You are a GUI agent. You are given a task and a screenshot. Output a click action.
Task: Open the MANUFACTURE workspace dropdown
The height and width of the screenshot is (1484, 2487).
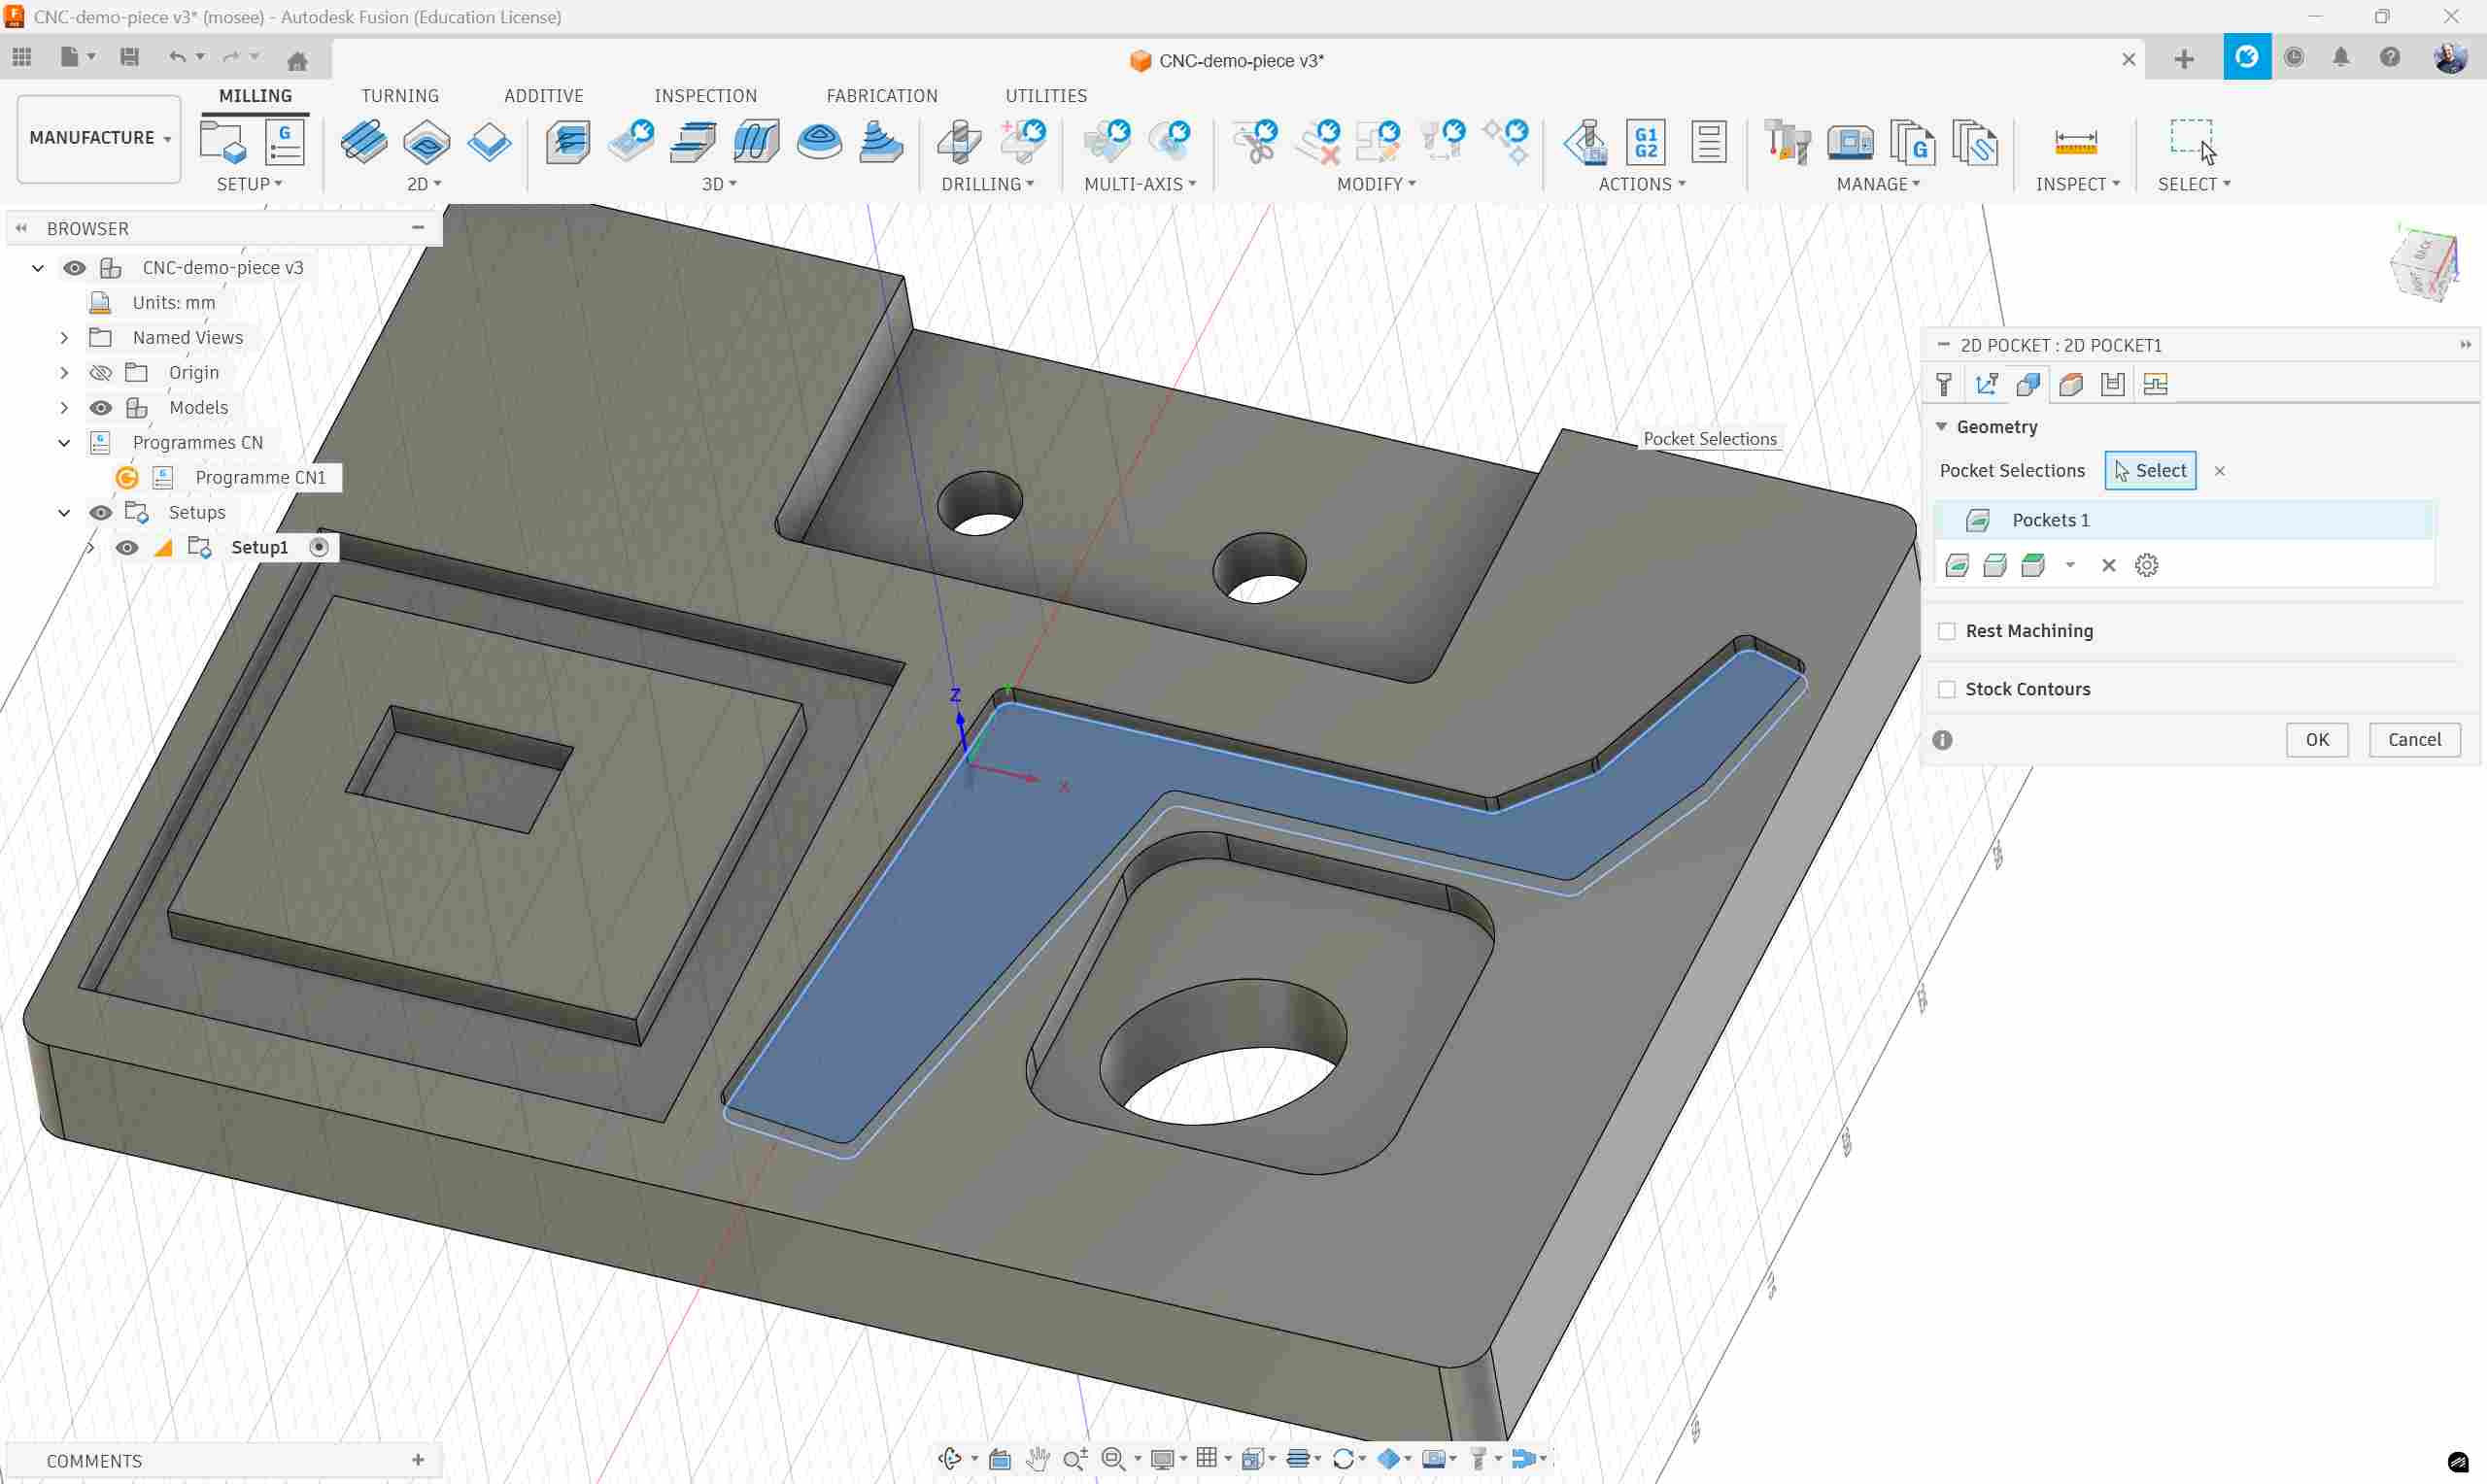[99, 138]
